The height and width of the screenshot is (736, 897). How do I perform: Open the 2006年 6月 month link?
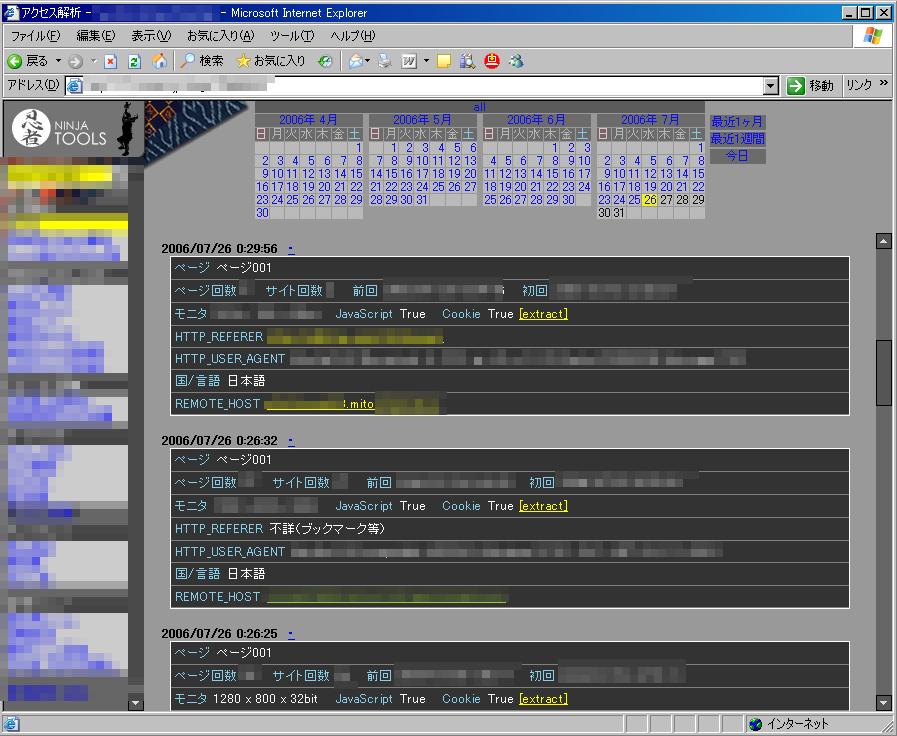(x=536, y=120)
